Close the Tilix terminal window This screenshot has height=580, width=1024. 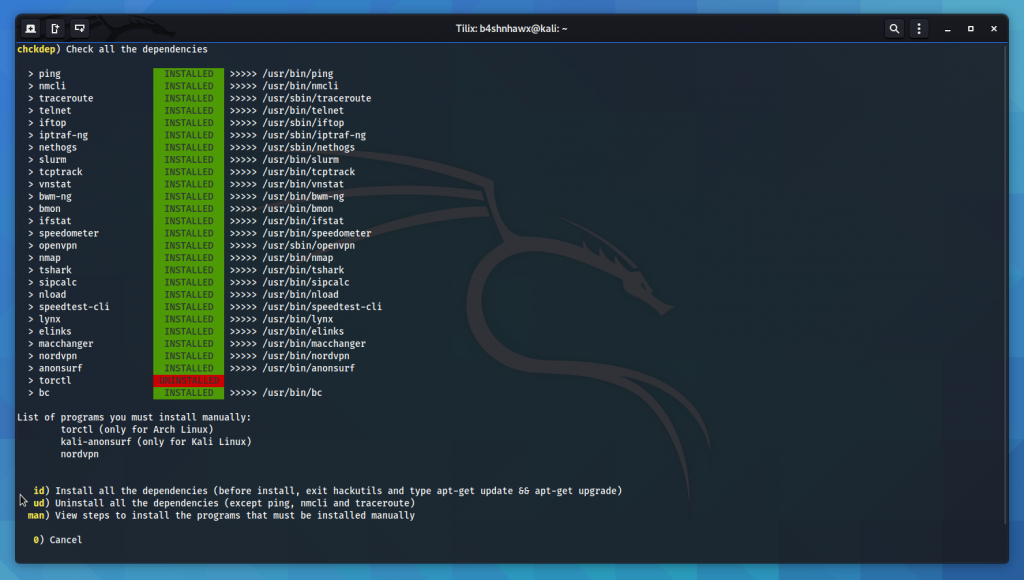pyautogui.click(x=994, y=29)
